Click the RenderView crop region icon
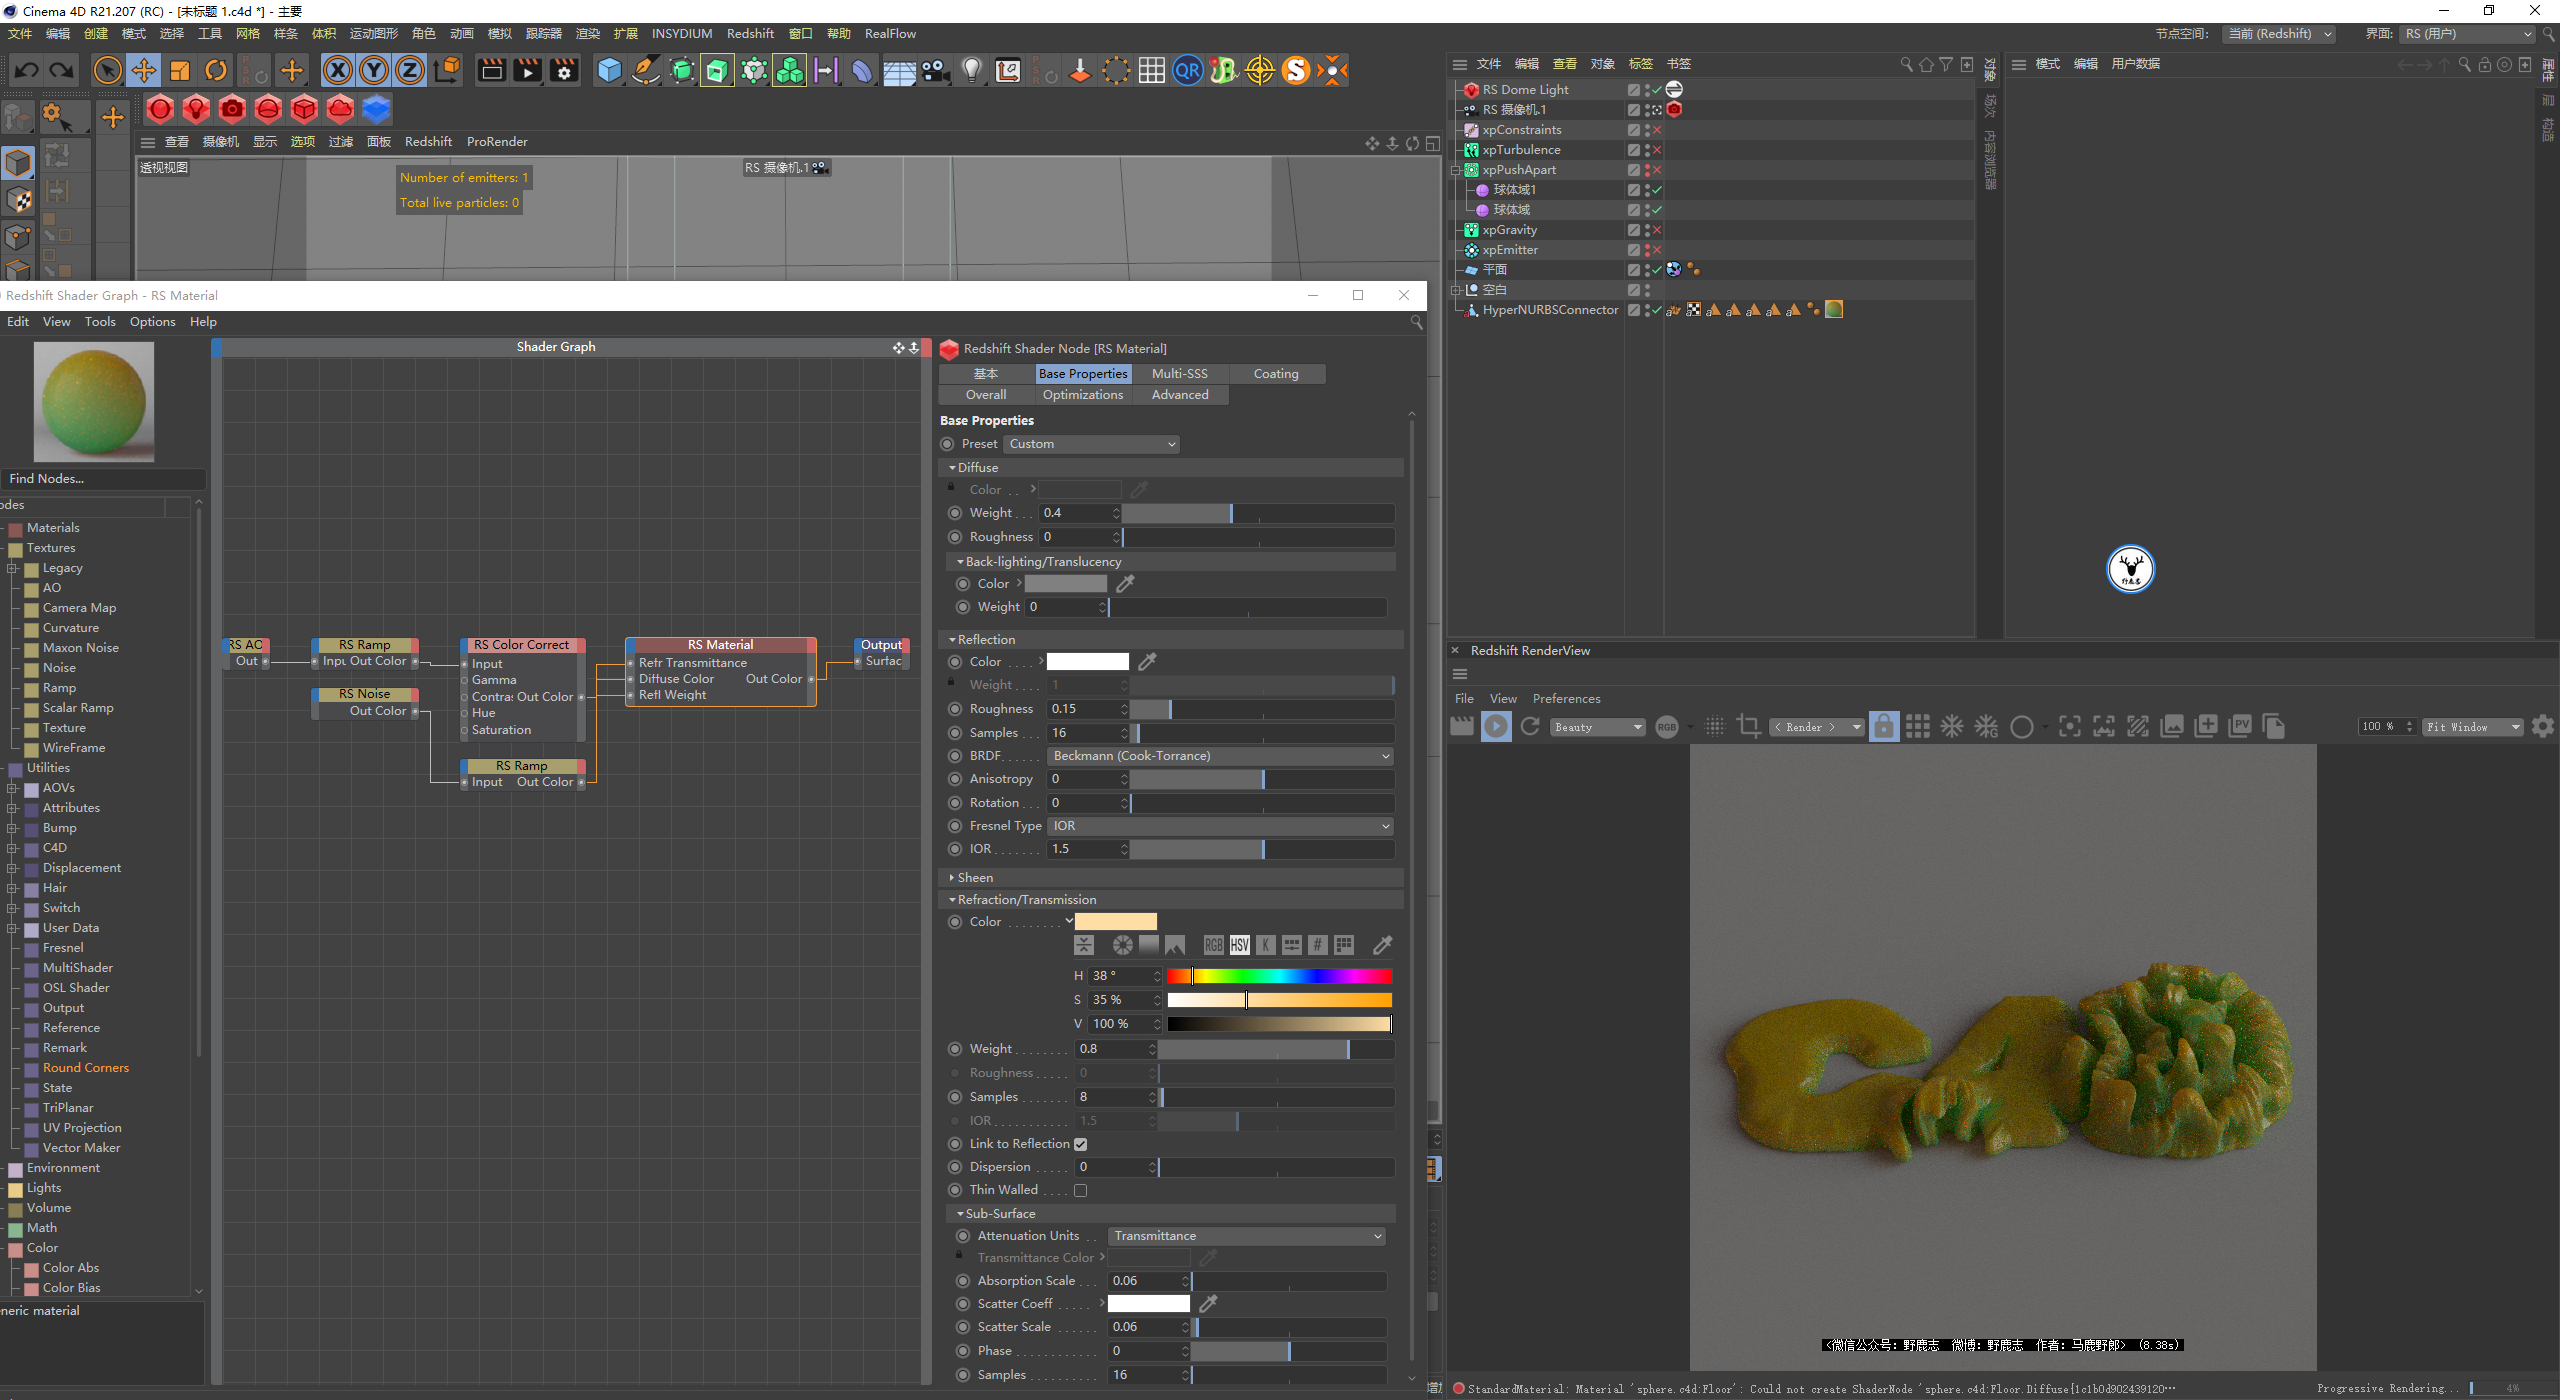 point(1748,727)
